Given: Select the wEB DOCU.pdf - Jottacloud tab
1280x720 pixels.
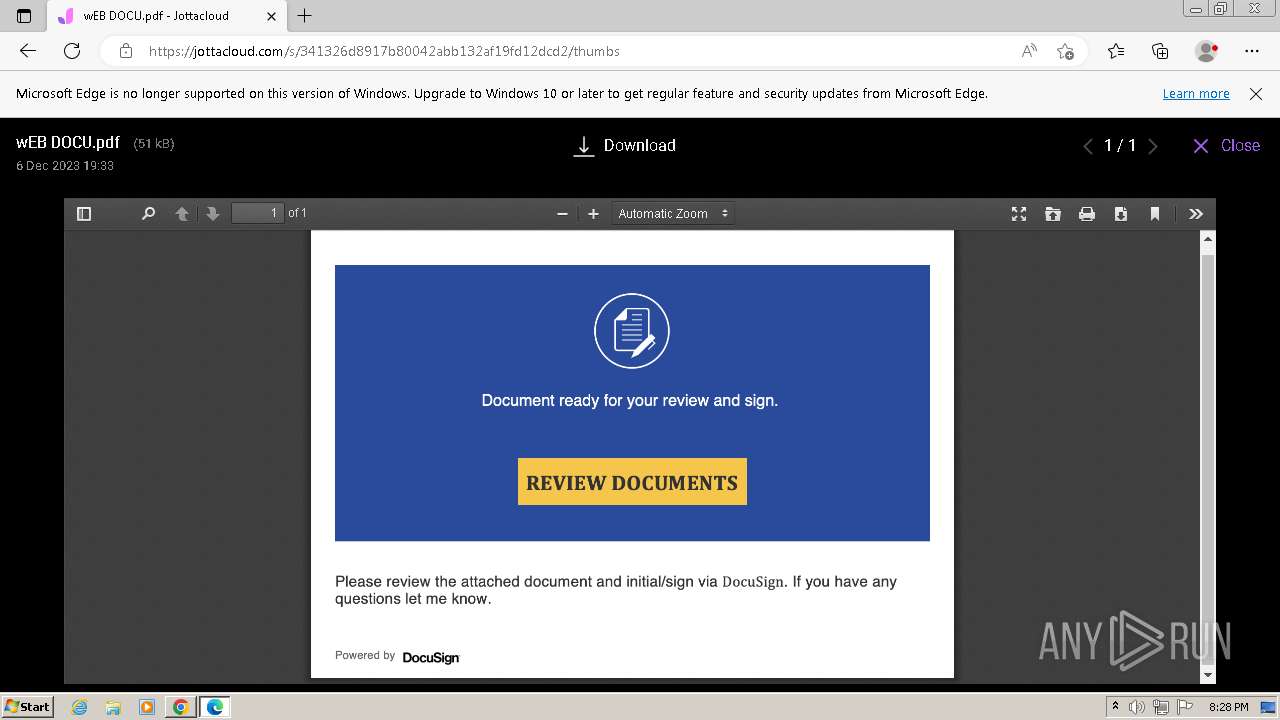Looking at the screenshot, I should pos(168,16).
